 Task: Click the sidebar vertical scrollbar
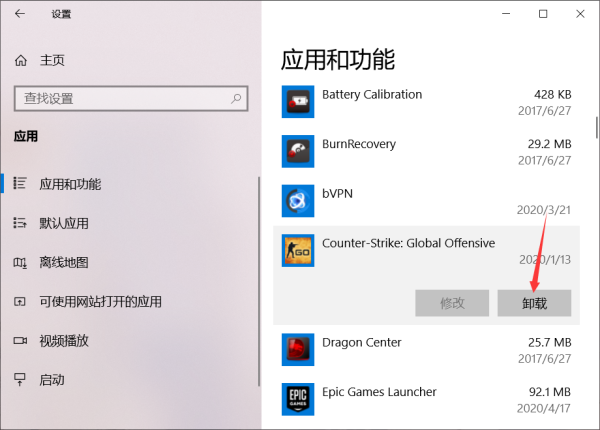click(x=259, y=281)
